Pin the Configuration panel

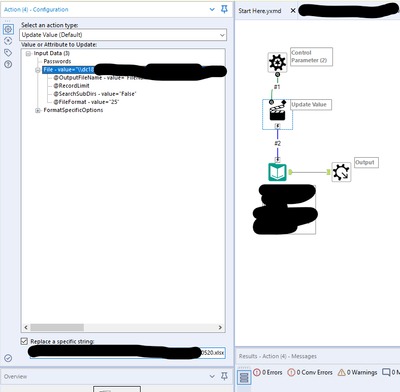click(224, 9)
